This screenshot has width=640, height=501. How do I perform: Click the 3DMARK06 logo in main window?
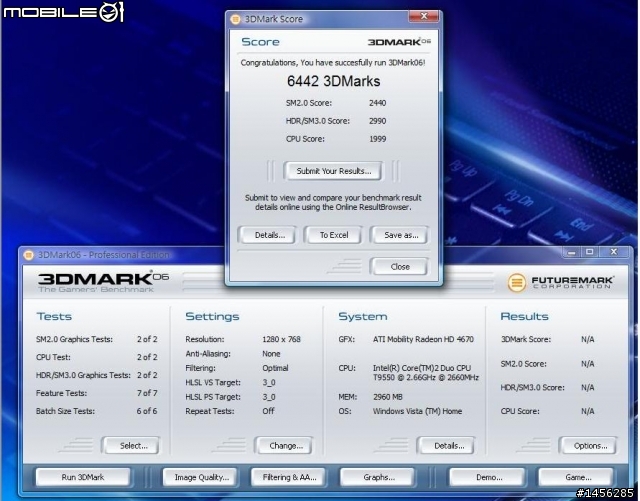coord(103,279)
